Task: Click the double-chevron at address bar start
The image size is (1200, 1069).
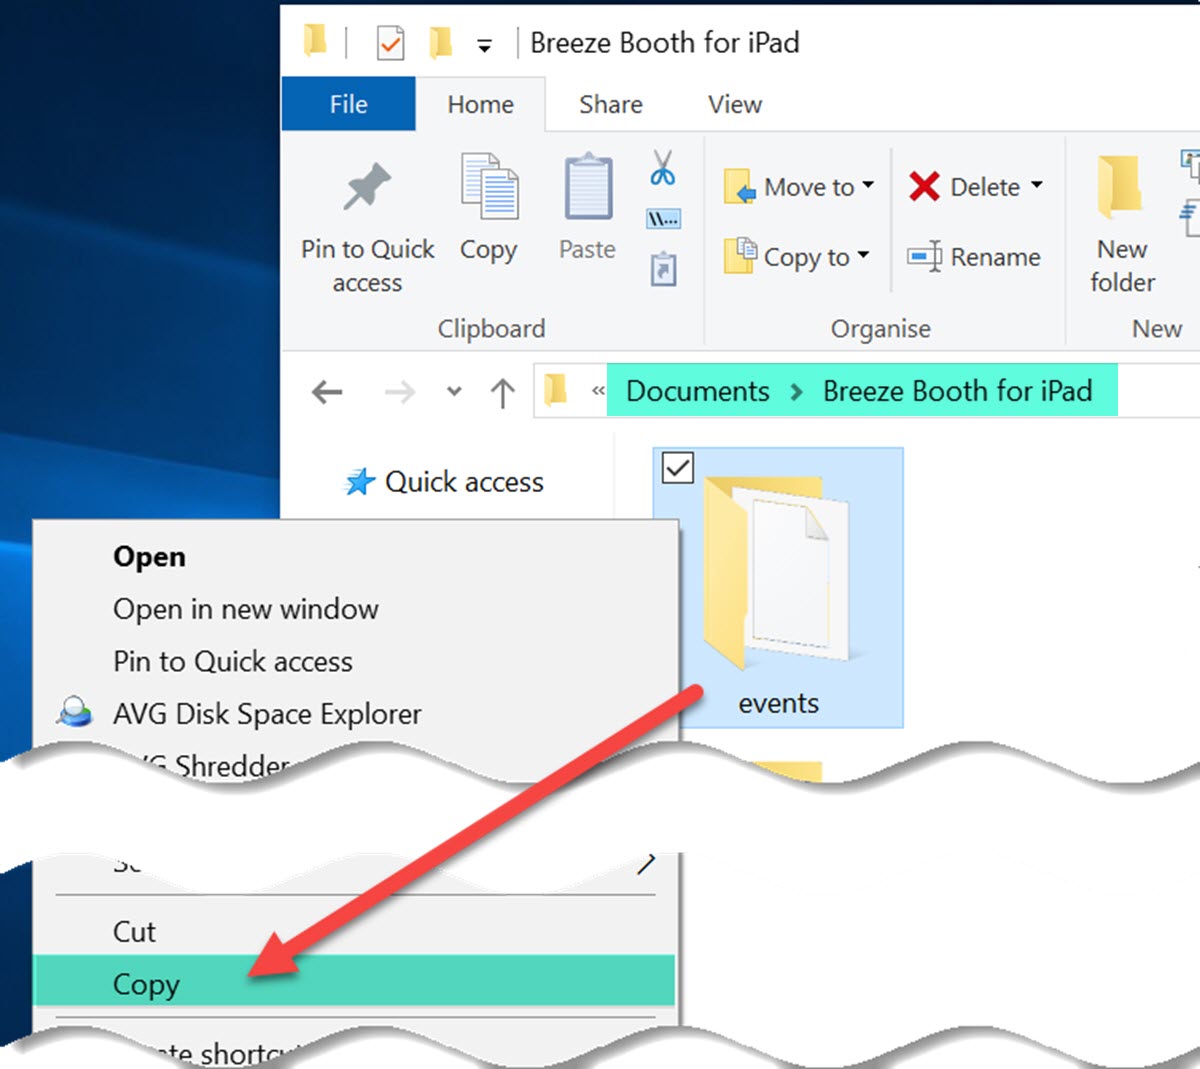Action: tap(598, 391)
